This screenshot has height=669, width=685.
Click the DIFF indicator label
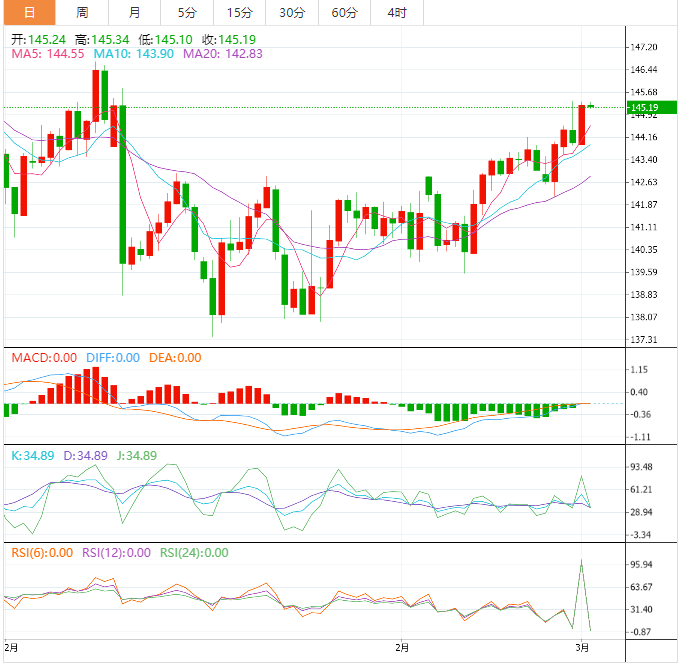[x=112, y=358]
